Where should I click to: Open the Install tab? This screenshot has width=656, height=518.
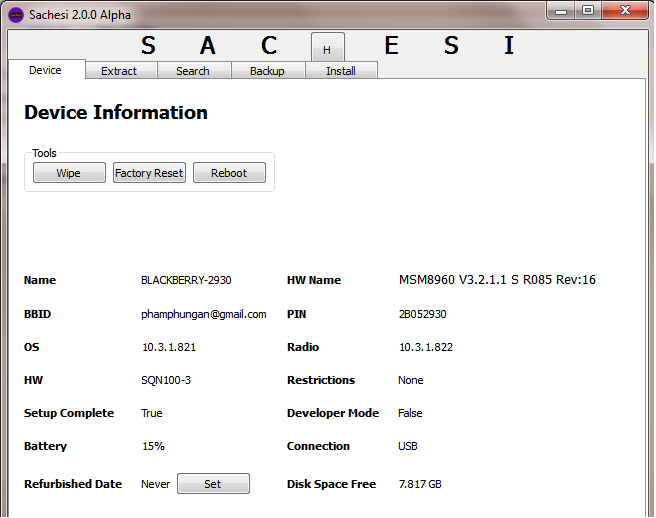click(x=341, y=71)
